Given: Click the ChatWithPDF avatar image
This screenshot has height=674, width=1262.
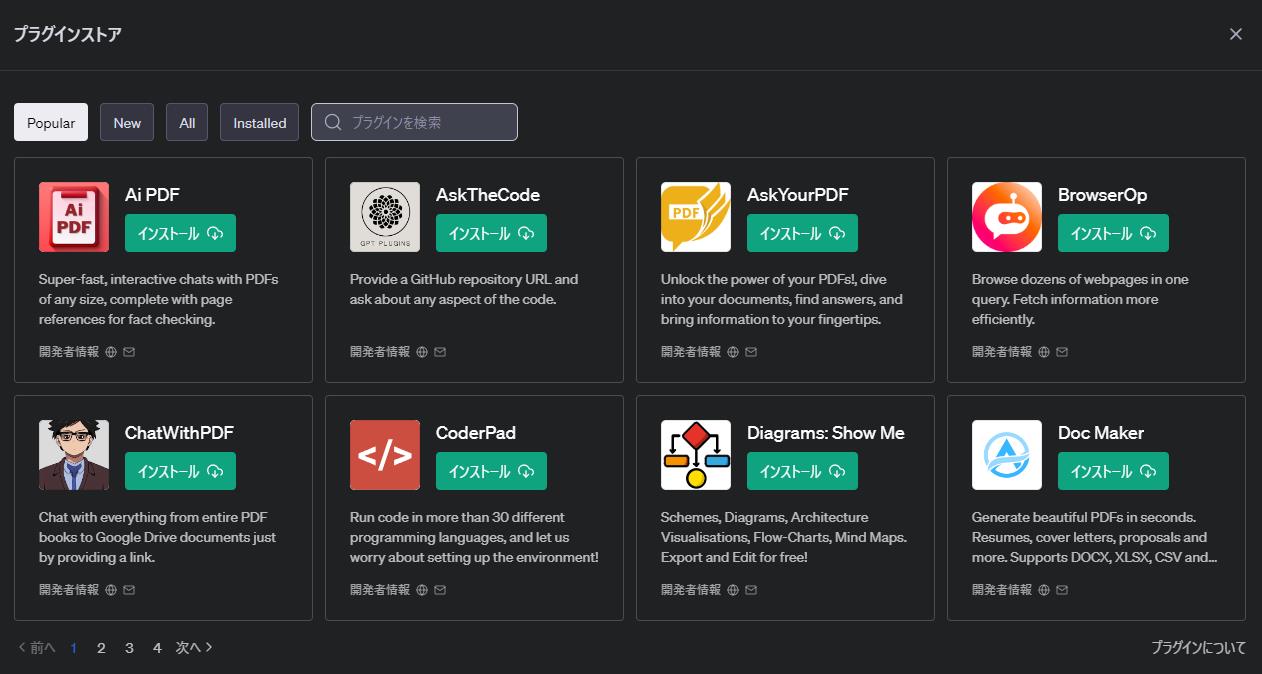Looking at the screenshot, I should (74, 455).
